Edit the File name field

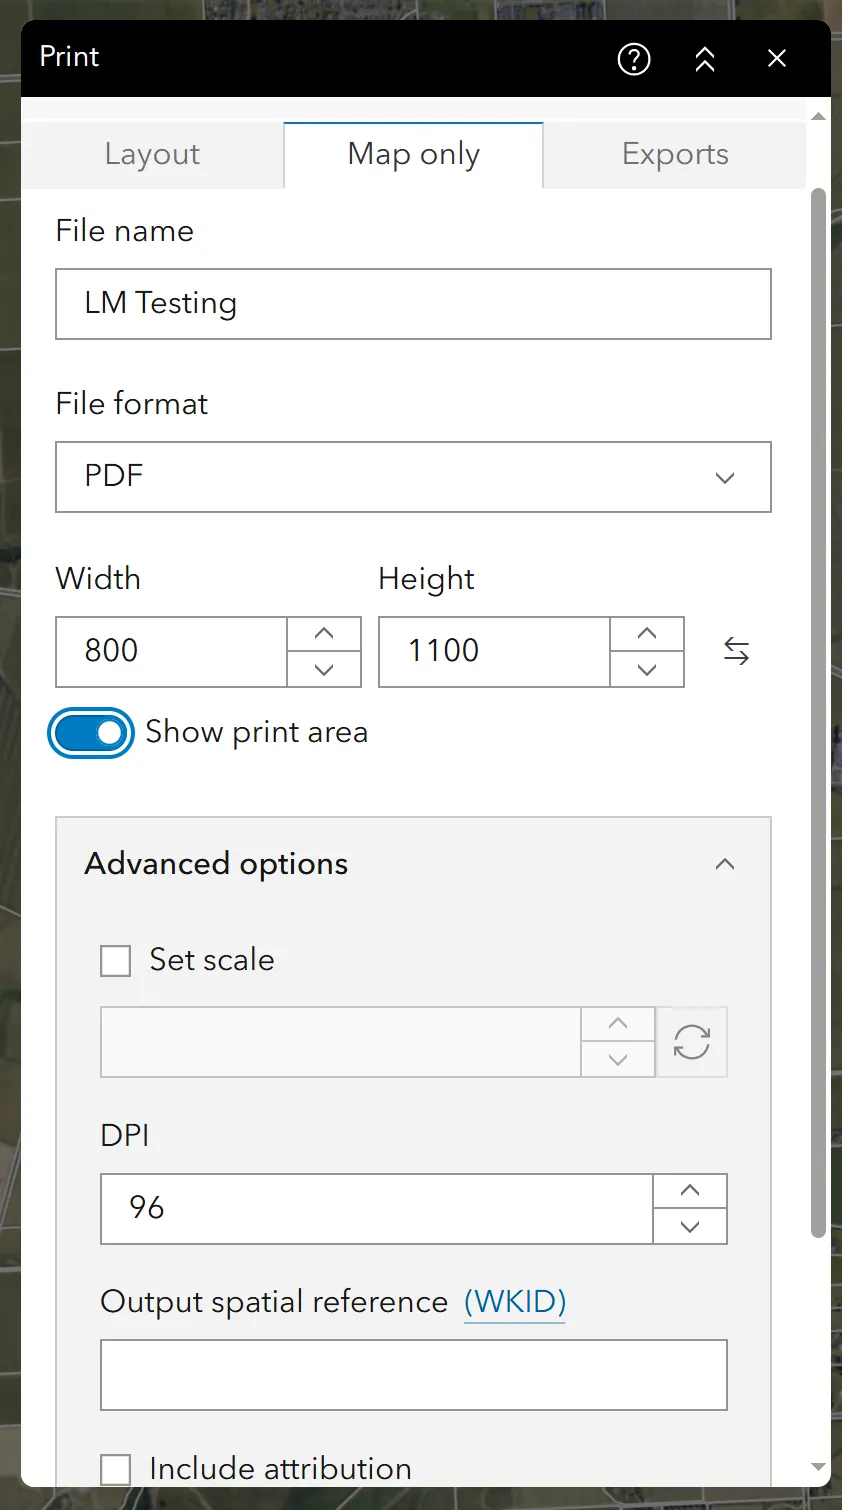tap(413, 304)
